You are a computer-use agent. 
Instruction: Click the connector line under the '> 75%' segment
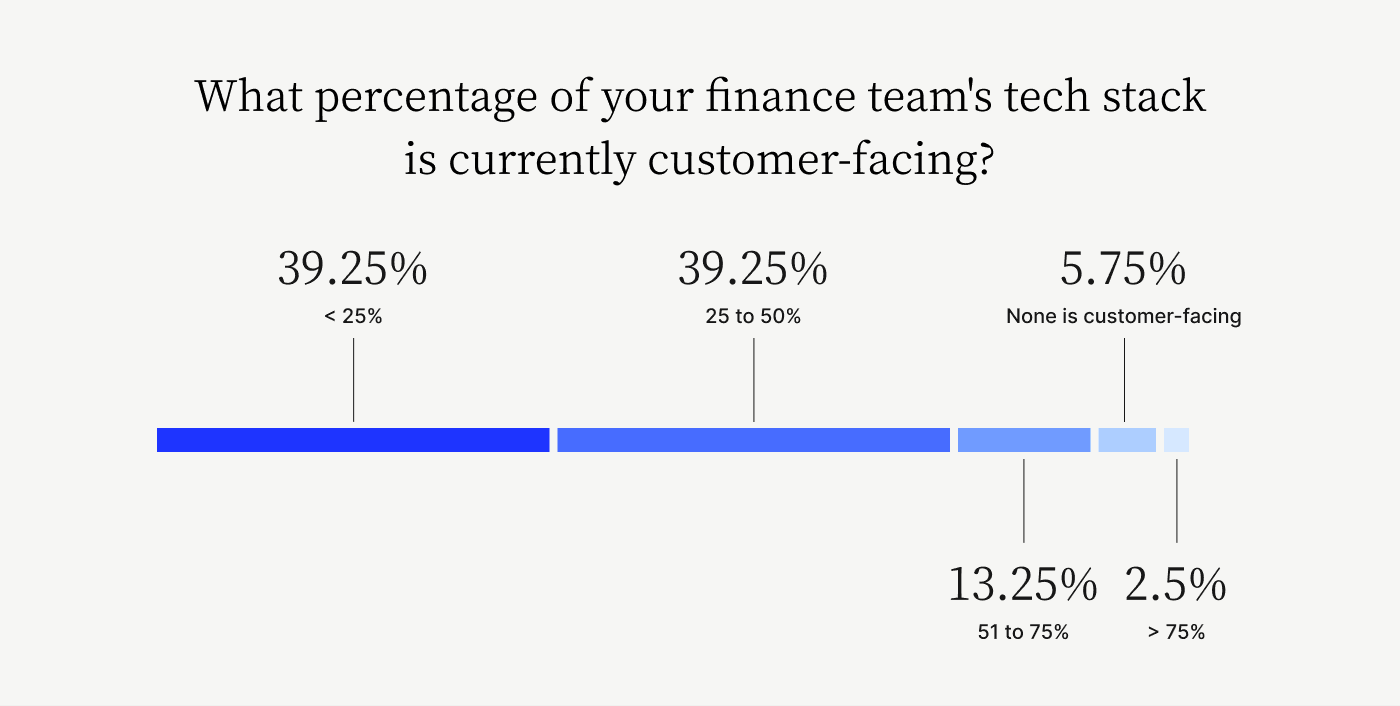tap(1176, 501)
